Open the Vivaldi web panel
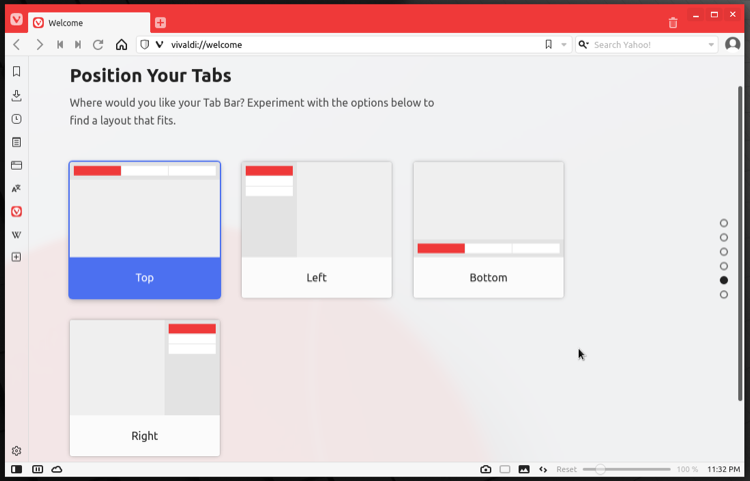The image size is (750, 481). point(16,211)
